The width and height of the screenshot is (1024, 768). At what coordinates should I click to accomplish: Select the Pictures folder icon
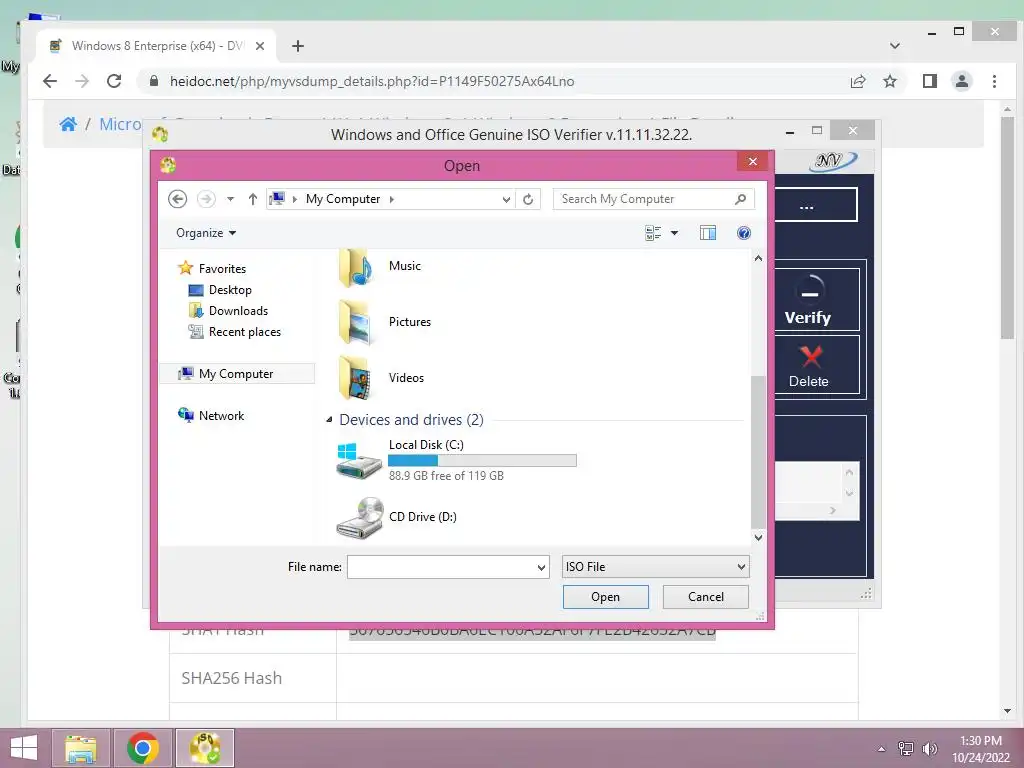[x=356, y=322]
